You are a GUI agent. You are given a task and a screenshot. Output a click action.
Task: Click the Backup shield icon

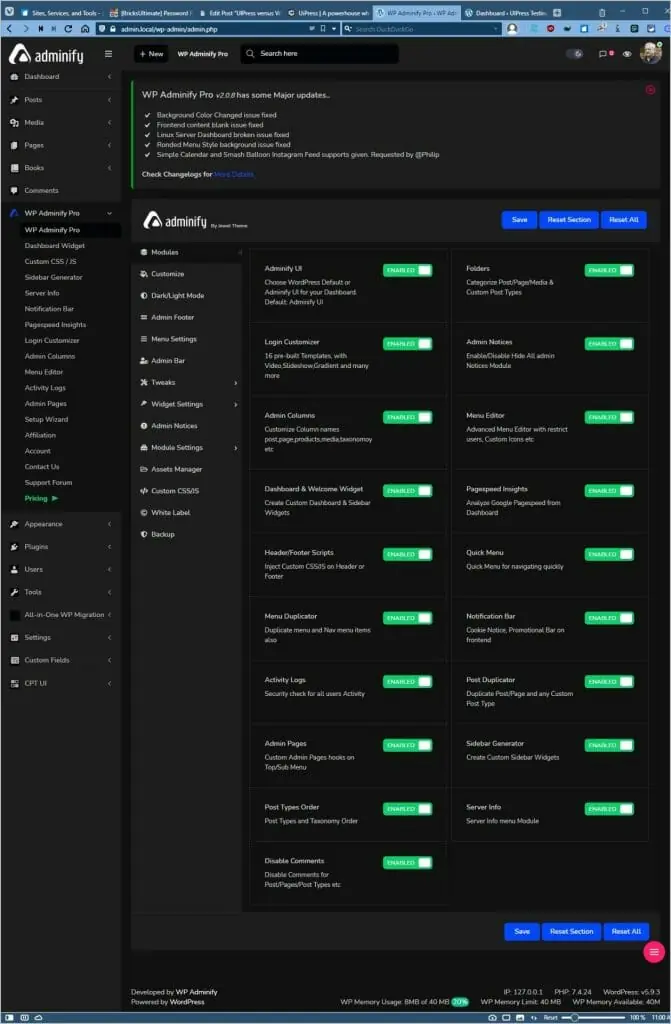point(144,534)
